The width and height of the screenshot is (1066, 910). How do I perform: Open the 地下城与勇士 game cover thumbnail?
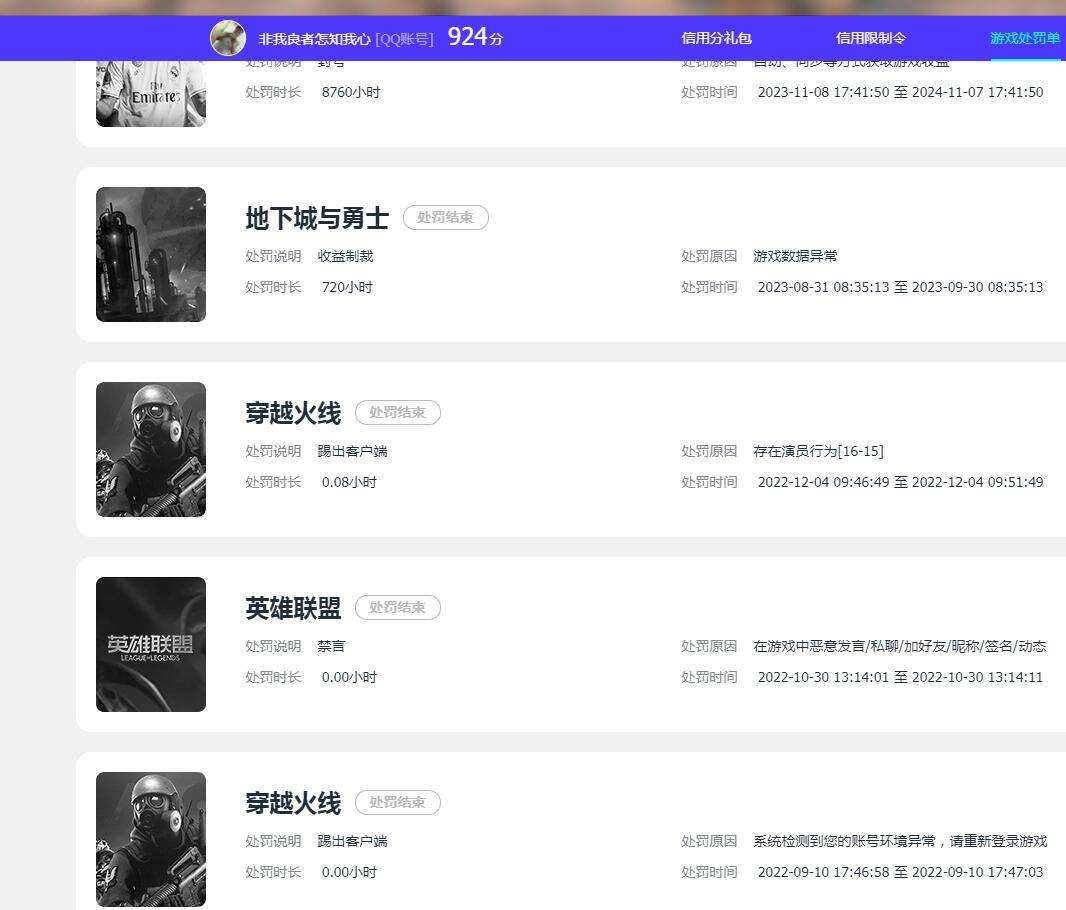(x=151, y=254)
